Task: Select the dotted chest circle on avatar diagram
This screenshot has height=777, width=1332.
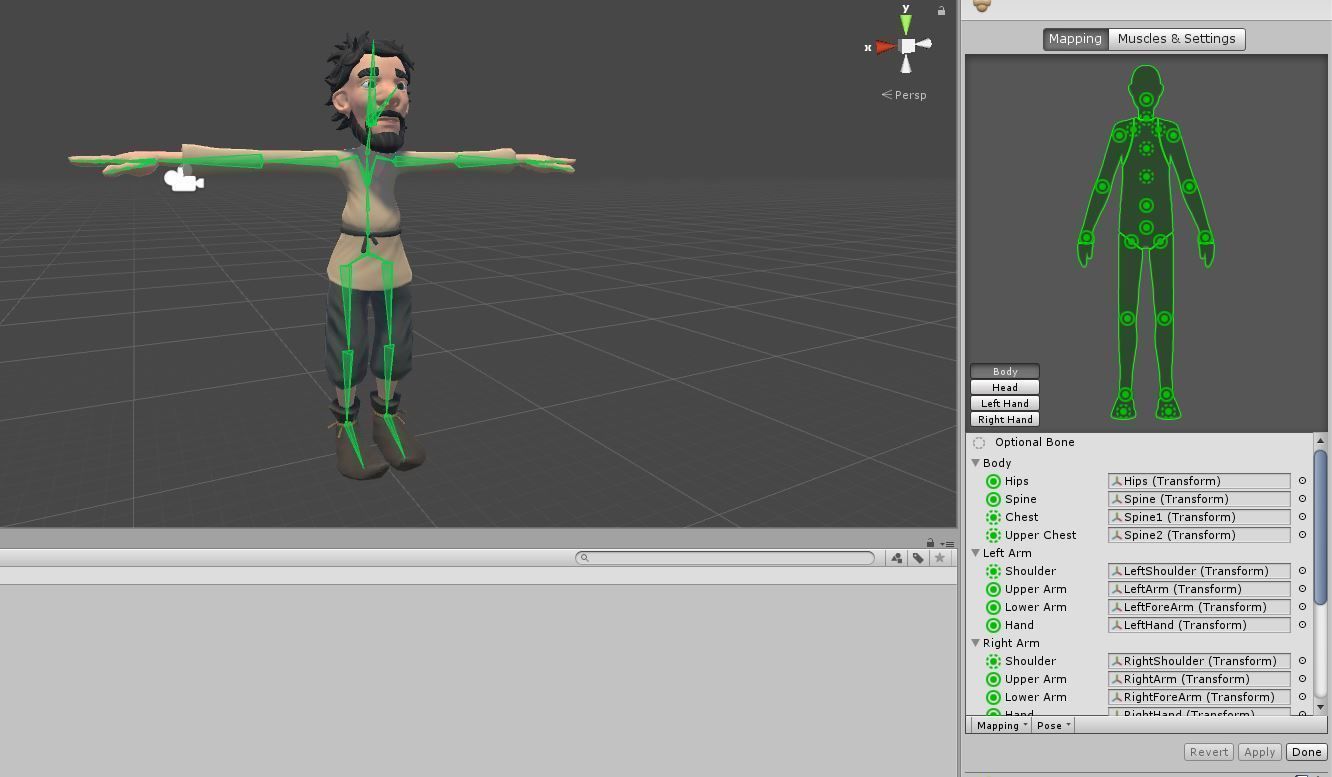Action: (1146, 177)
